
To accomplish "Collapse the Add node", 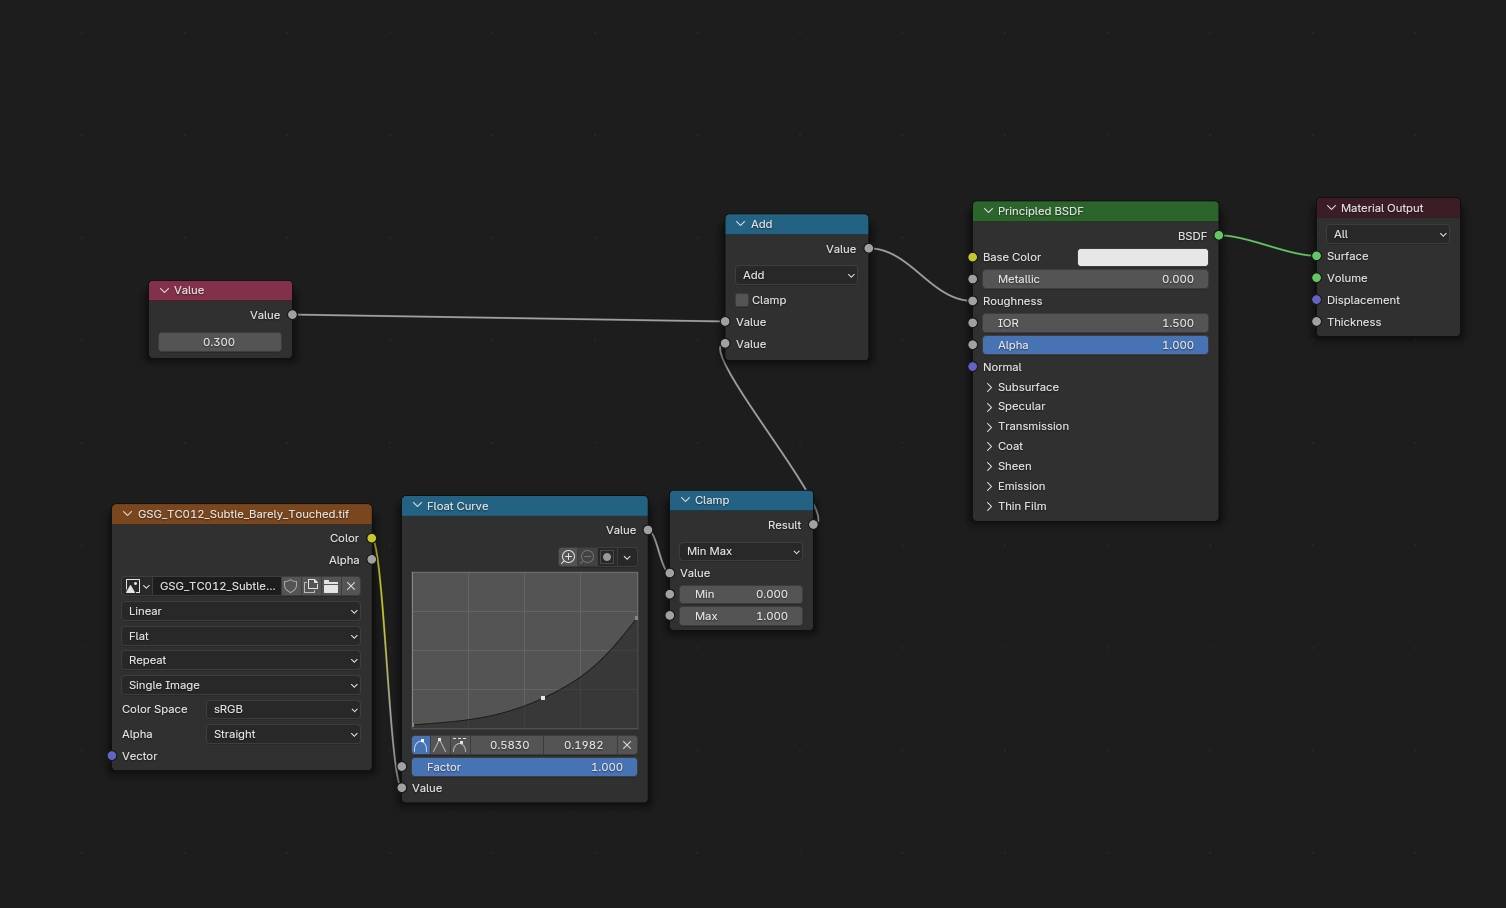I will [x=741, y=224].
